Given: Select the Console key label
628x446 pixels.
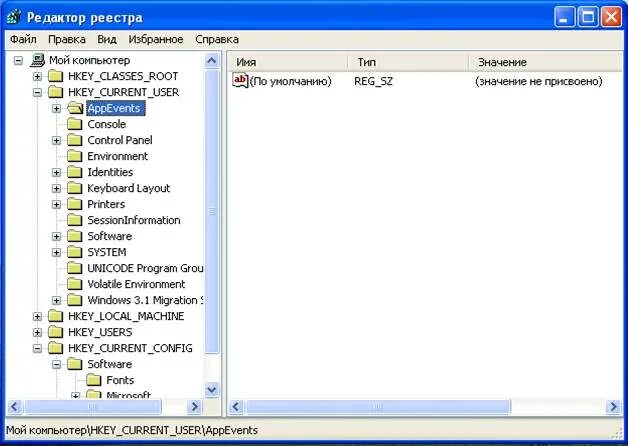Looking at the screenshot, I should pos(107,124).
